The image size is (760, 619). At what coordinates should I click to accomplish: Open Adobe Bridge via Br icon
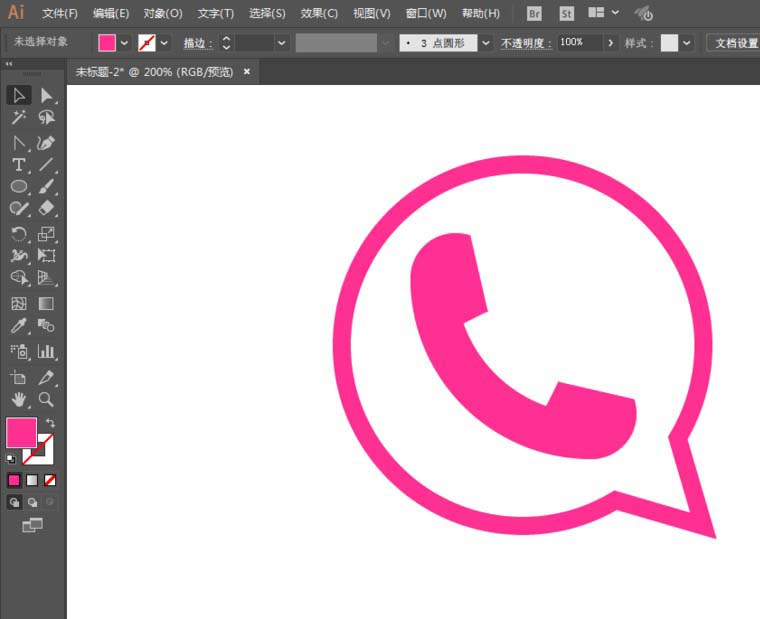[534, 14]
